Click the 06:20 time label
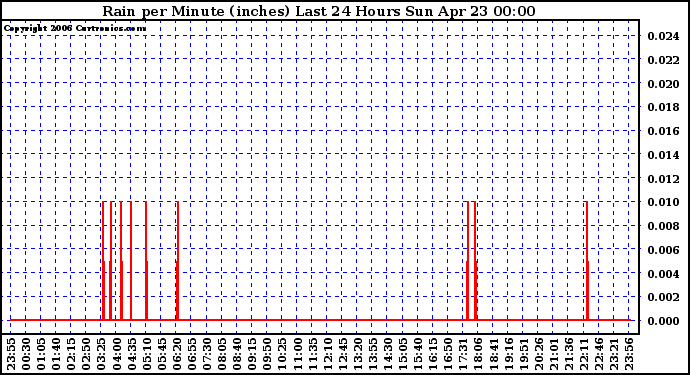 click(176, 354)
